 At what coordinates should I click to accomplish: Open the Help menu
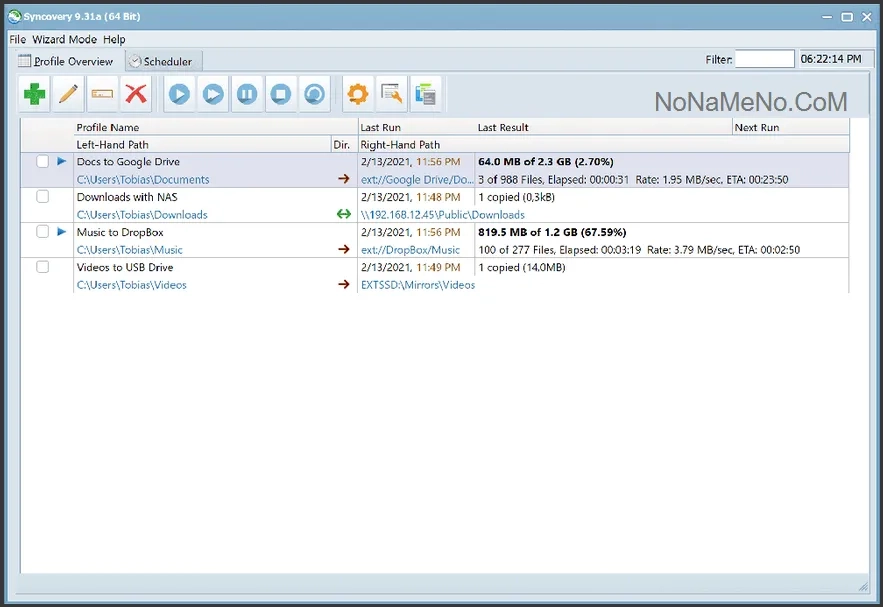(x=114, y=39)
